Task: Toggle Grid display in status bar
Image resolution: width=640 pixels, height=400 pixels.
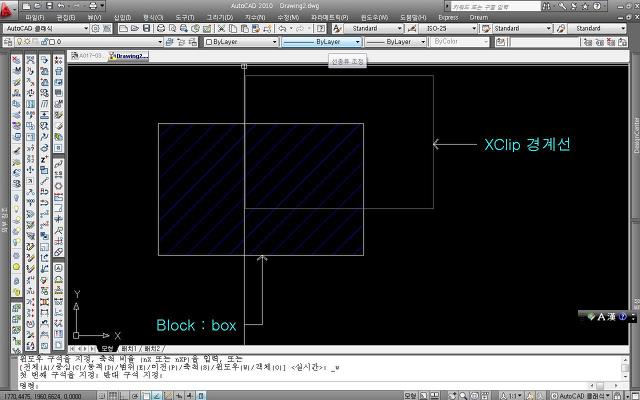Action: (x=113, y=396)
